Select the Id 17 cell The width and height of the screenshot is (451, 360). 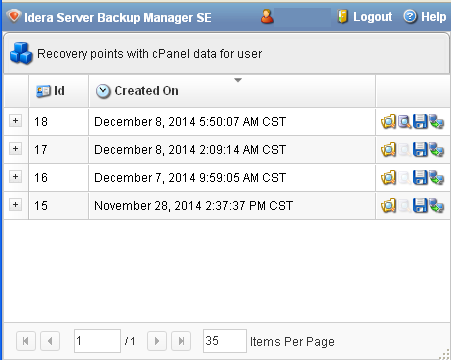coord(59,150)
